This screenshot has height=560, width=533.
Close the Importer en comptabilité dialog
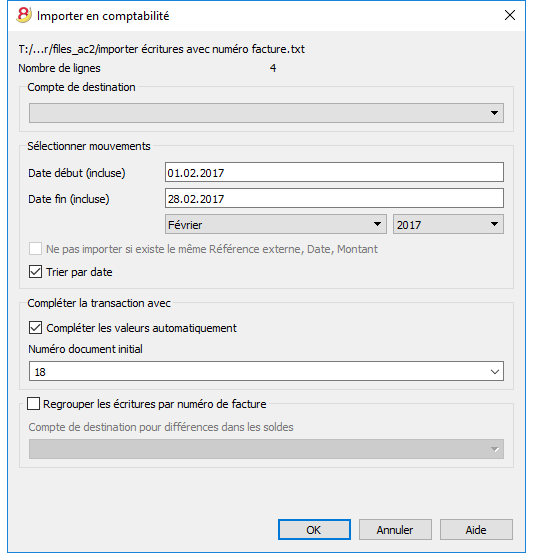coord(510,15)
